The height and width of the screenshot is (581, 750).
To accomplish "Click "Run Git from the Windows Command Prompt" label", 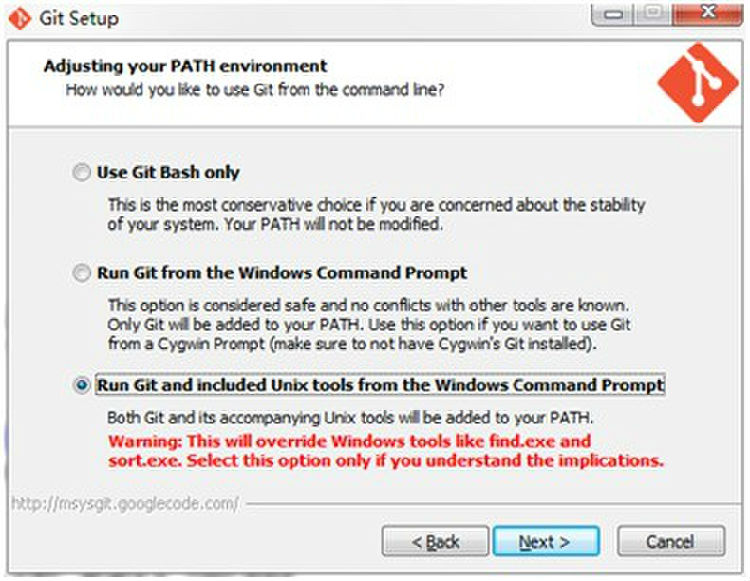I will click(282, 273).
